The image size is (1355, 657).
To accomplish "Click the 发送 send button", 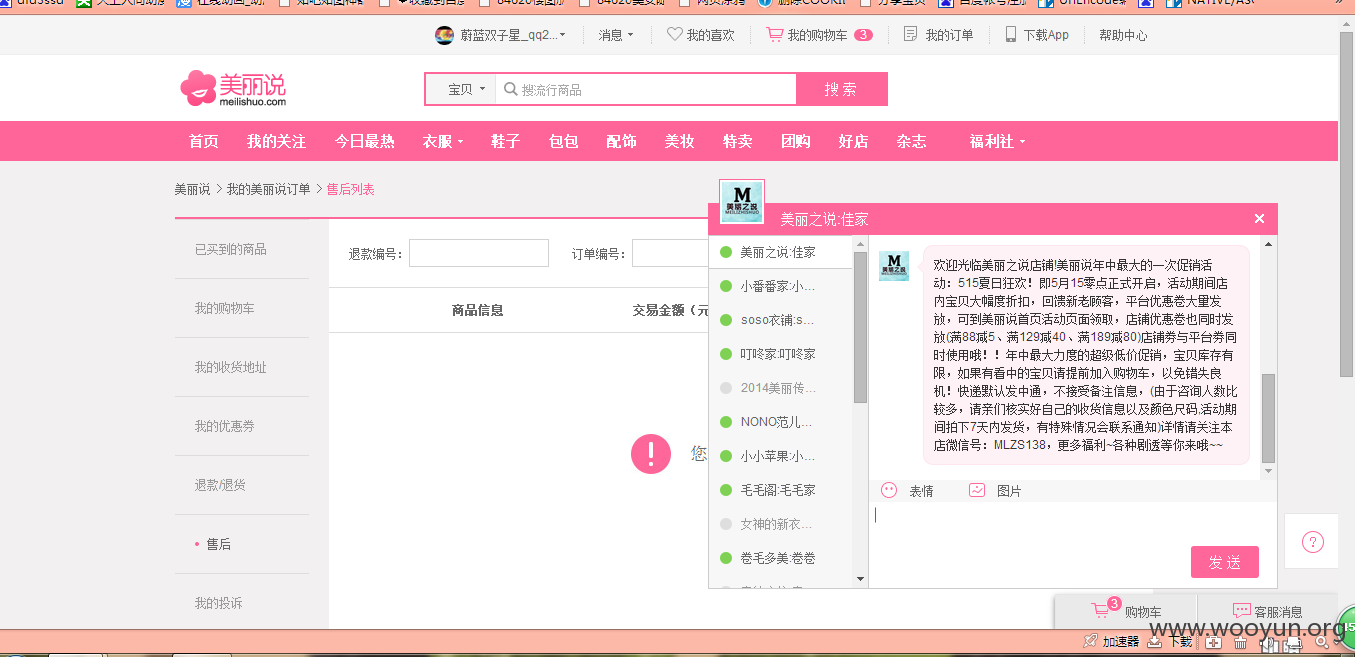I will (x=1225, y=562).
